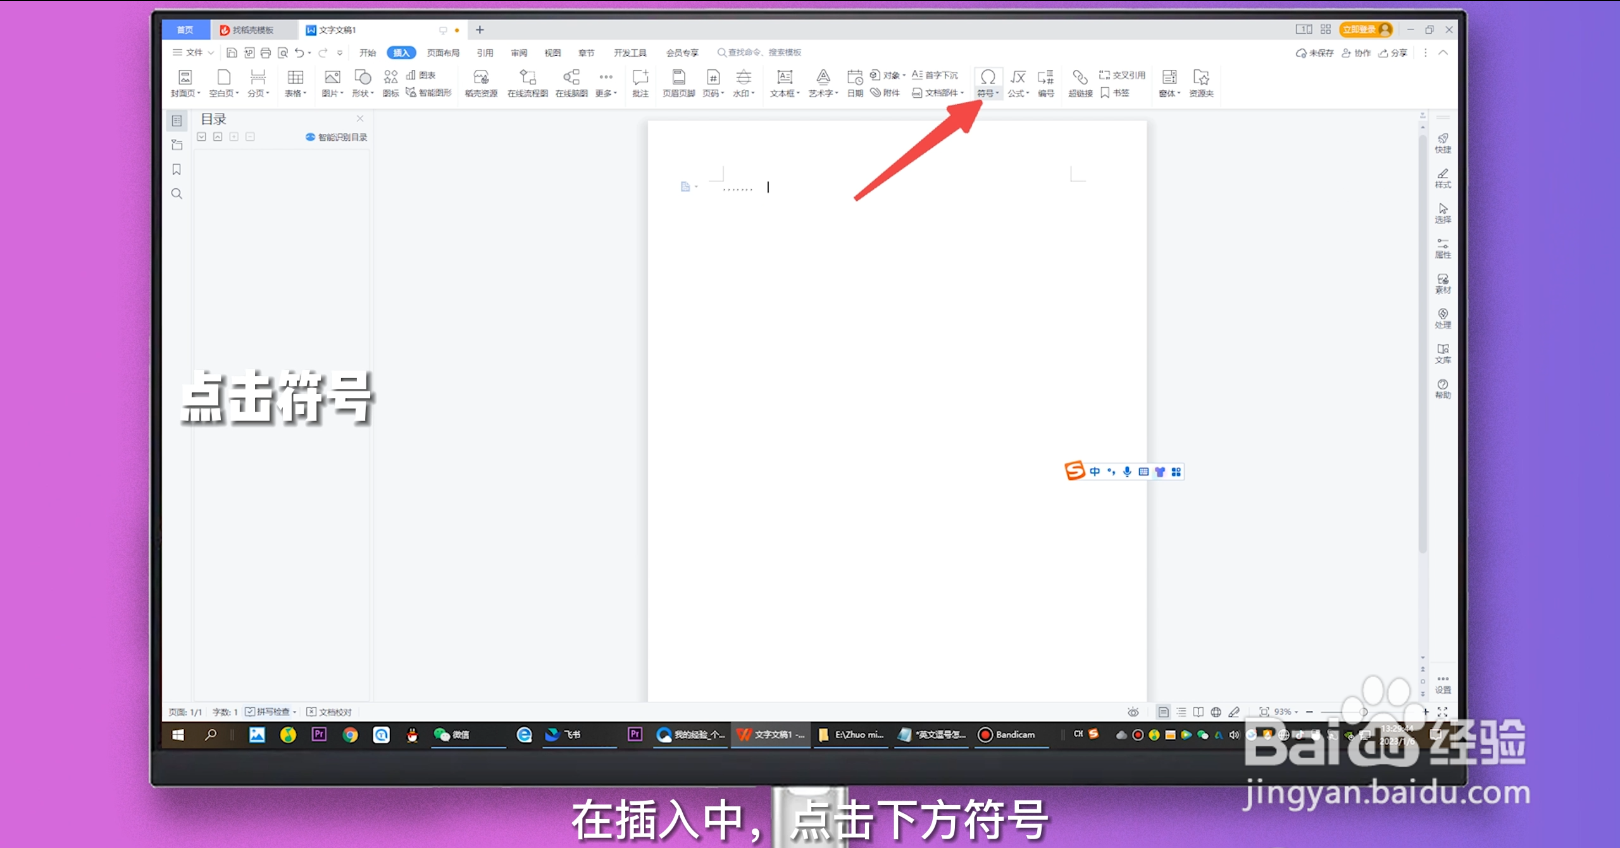Screen dimensions: 1620x848
Task: Click the 分享 (Share) button
Action: [1393, 53]
